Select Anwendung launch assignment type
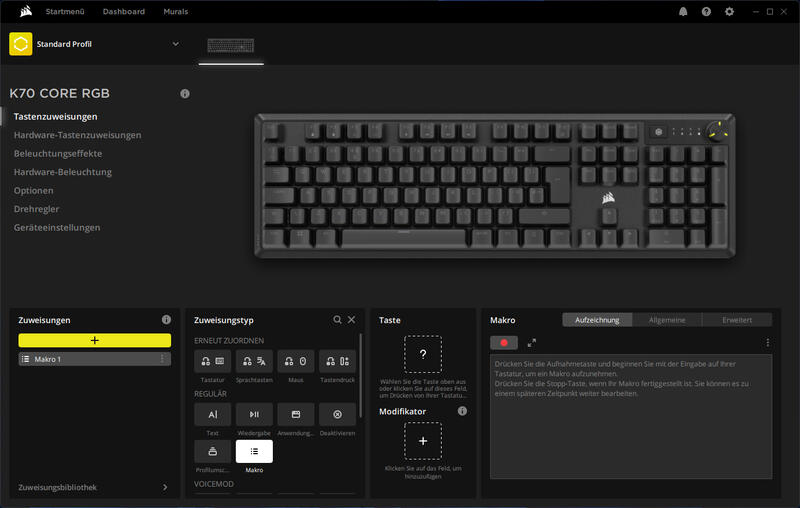 (295, 415)
